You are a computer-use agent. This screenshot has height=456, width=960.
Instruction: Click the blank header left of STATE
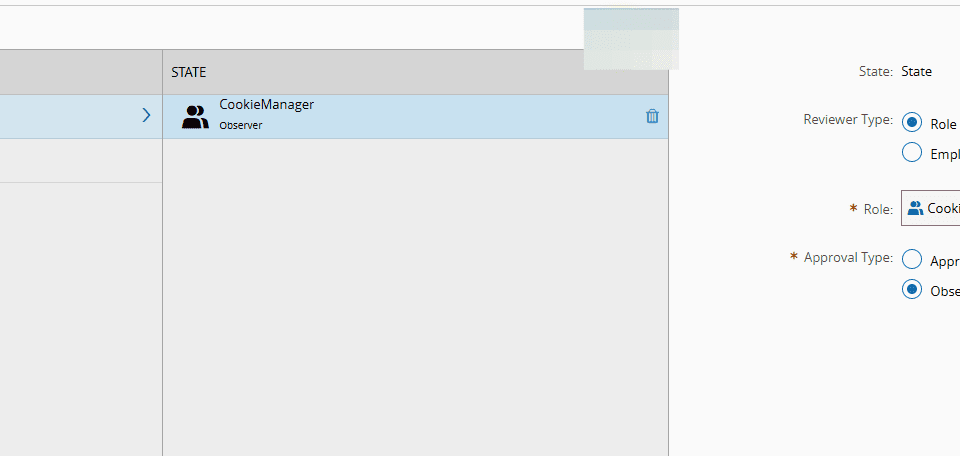[x=80, y=73]
